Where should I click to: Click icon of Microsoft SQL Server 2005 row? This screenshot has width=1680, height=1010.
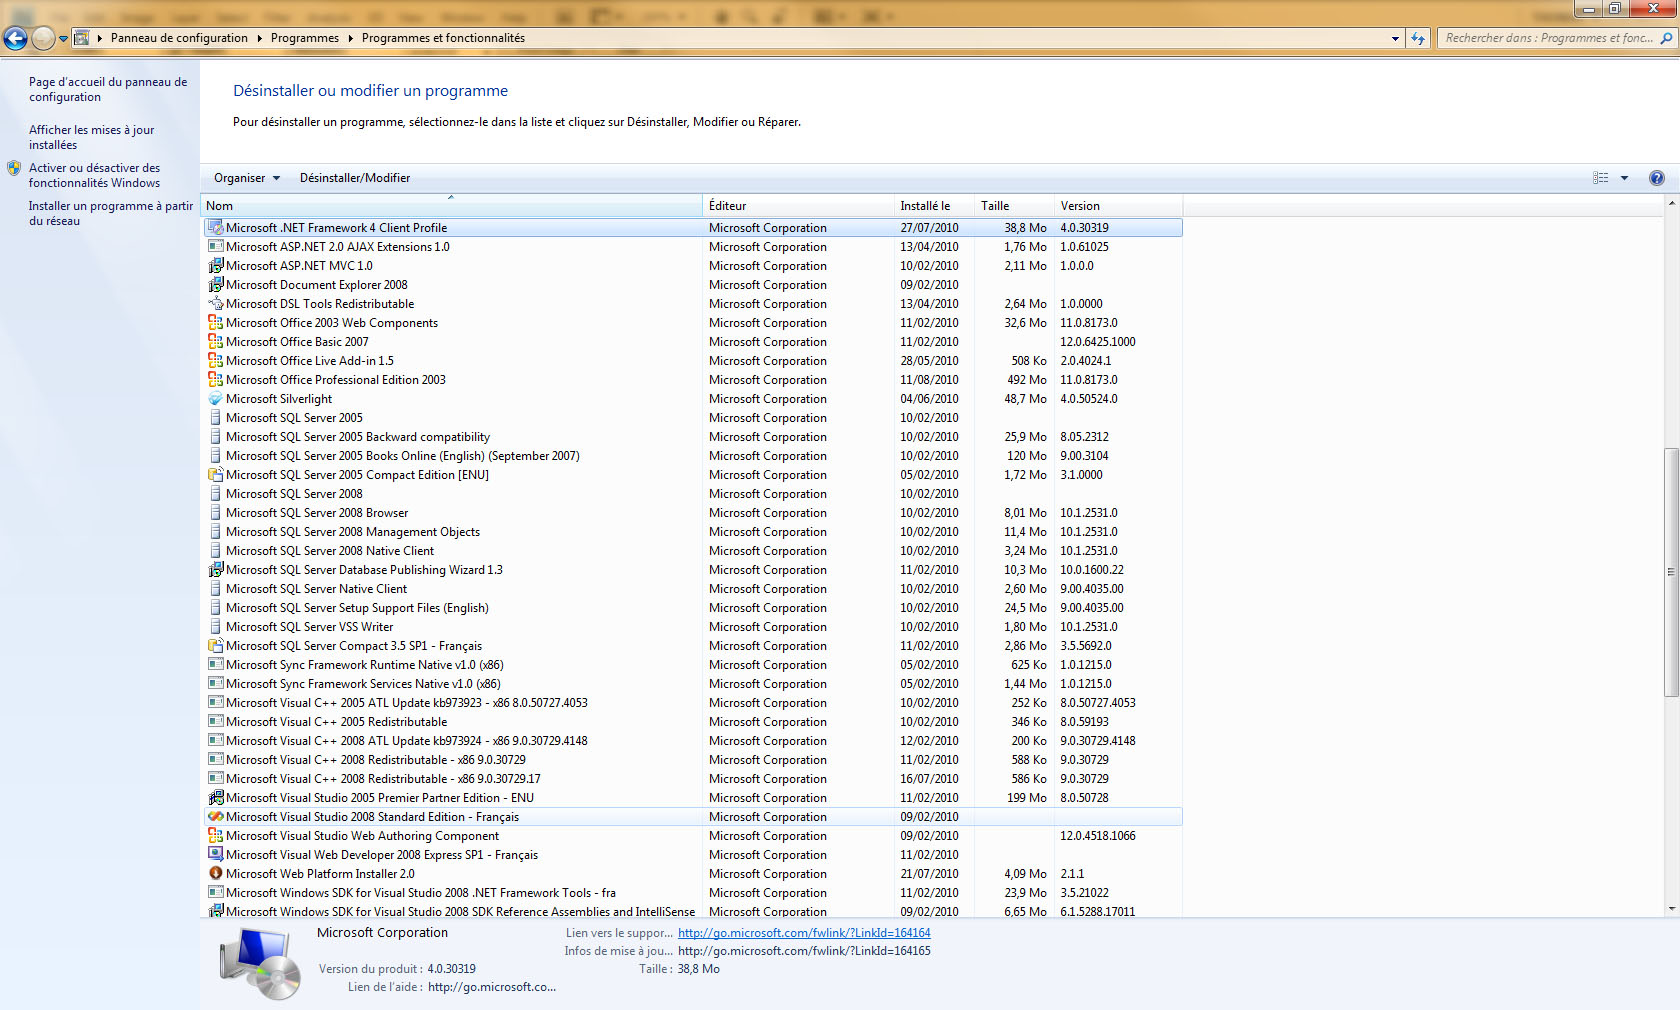(x=215, y=418)
